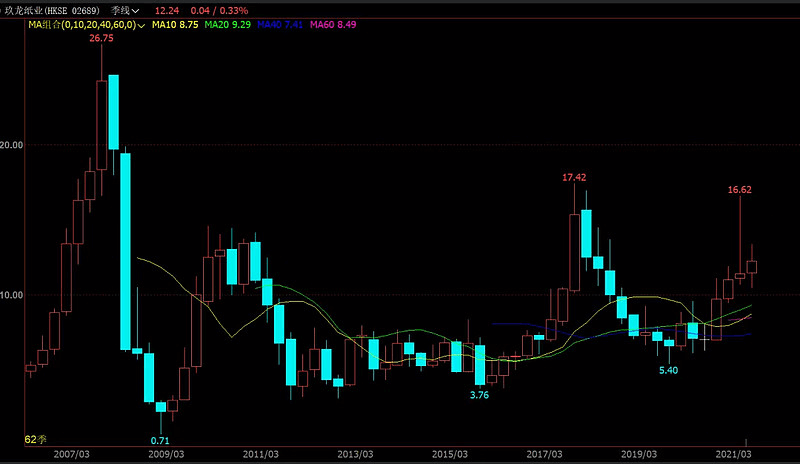800x464 pixels.
Task: Click the 2009/03 date axis label
Action: [x=166, y=454]
